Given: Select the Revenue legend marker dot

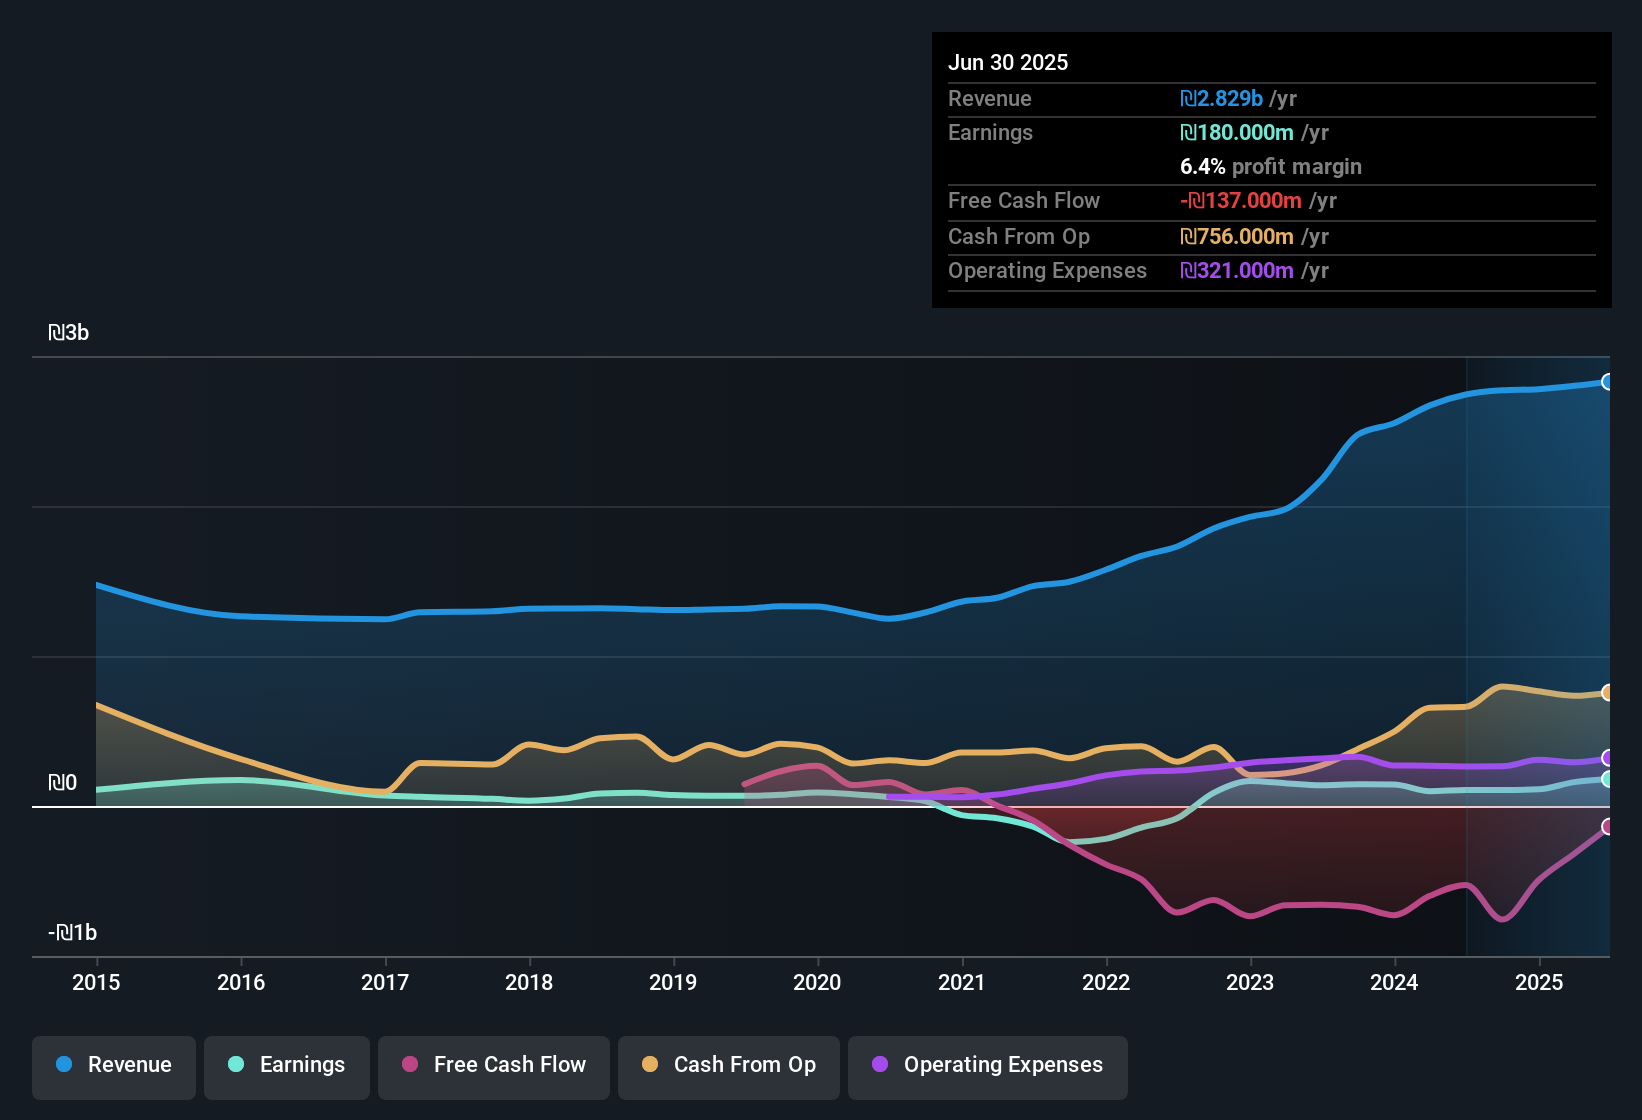Looking at the screenshot, I should click(x=63, y=1065).
